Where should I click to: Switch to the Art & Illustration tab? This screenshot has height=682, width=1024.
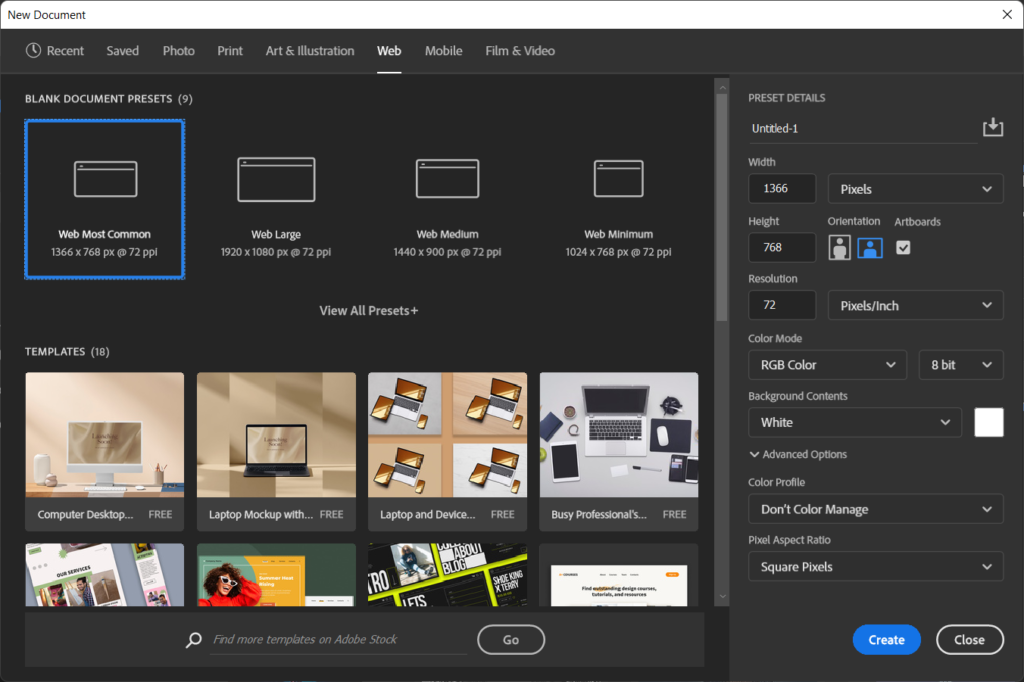coord(310,51)
